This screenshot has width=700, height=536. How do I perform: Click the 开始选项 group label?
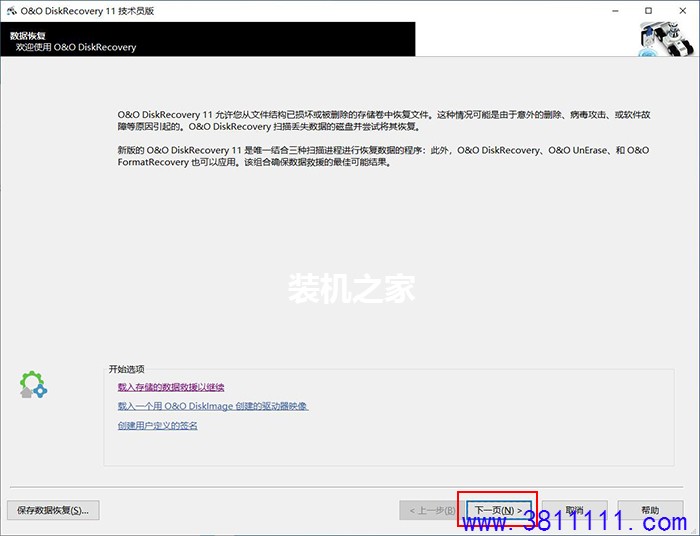pyautogui.click(x=126, y=369)
